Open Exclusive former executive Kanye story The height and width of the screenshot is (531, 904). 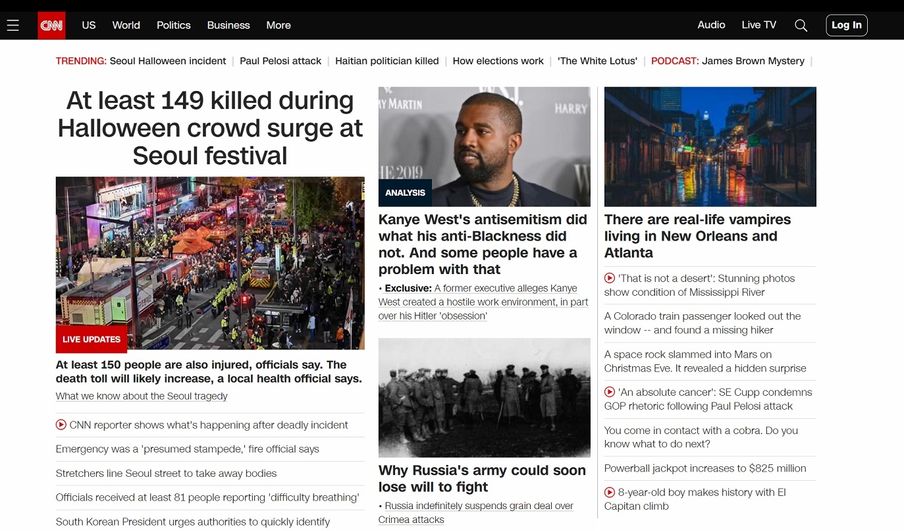[x=483, y=302]
